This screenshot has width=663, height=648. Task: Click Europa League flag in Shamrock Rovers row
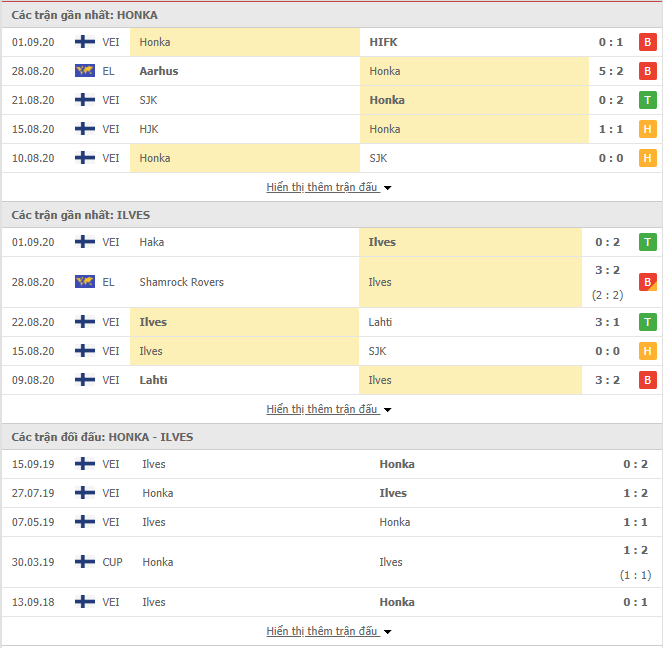pos(85,282)
